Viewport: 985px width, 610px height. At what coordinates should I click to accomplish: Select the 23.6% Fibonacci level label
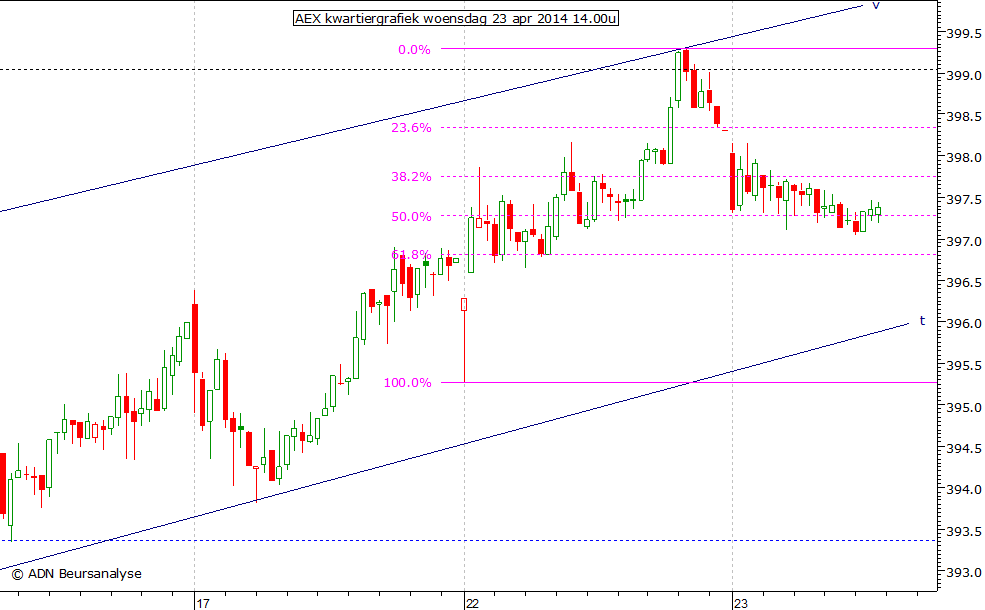coord(411,128)
